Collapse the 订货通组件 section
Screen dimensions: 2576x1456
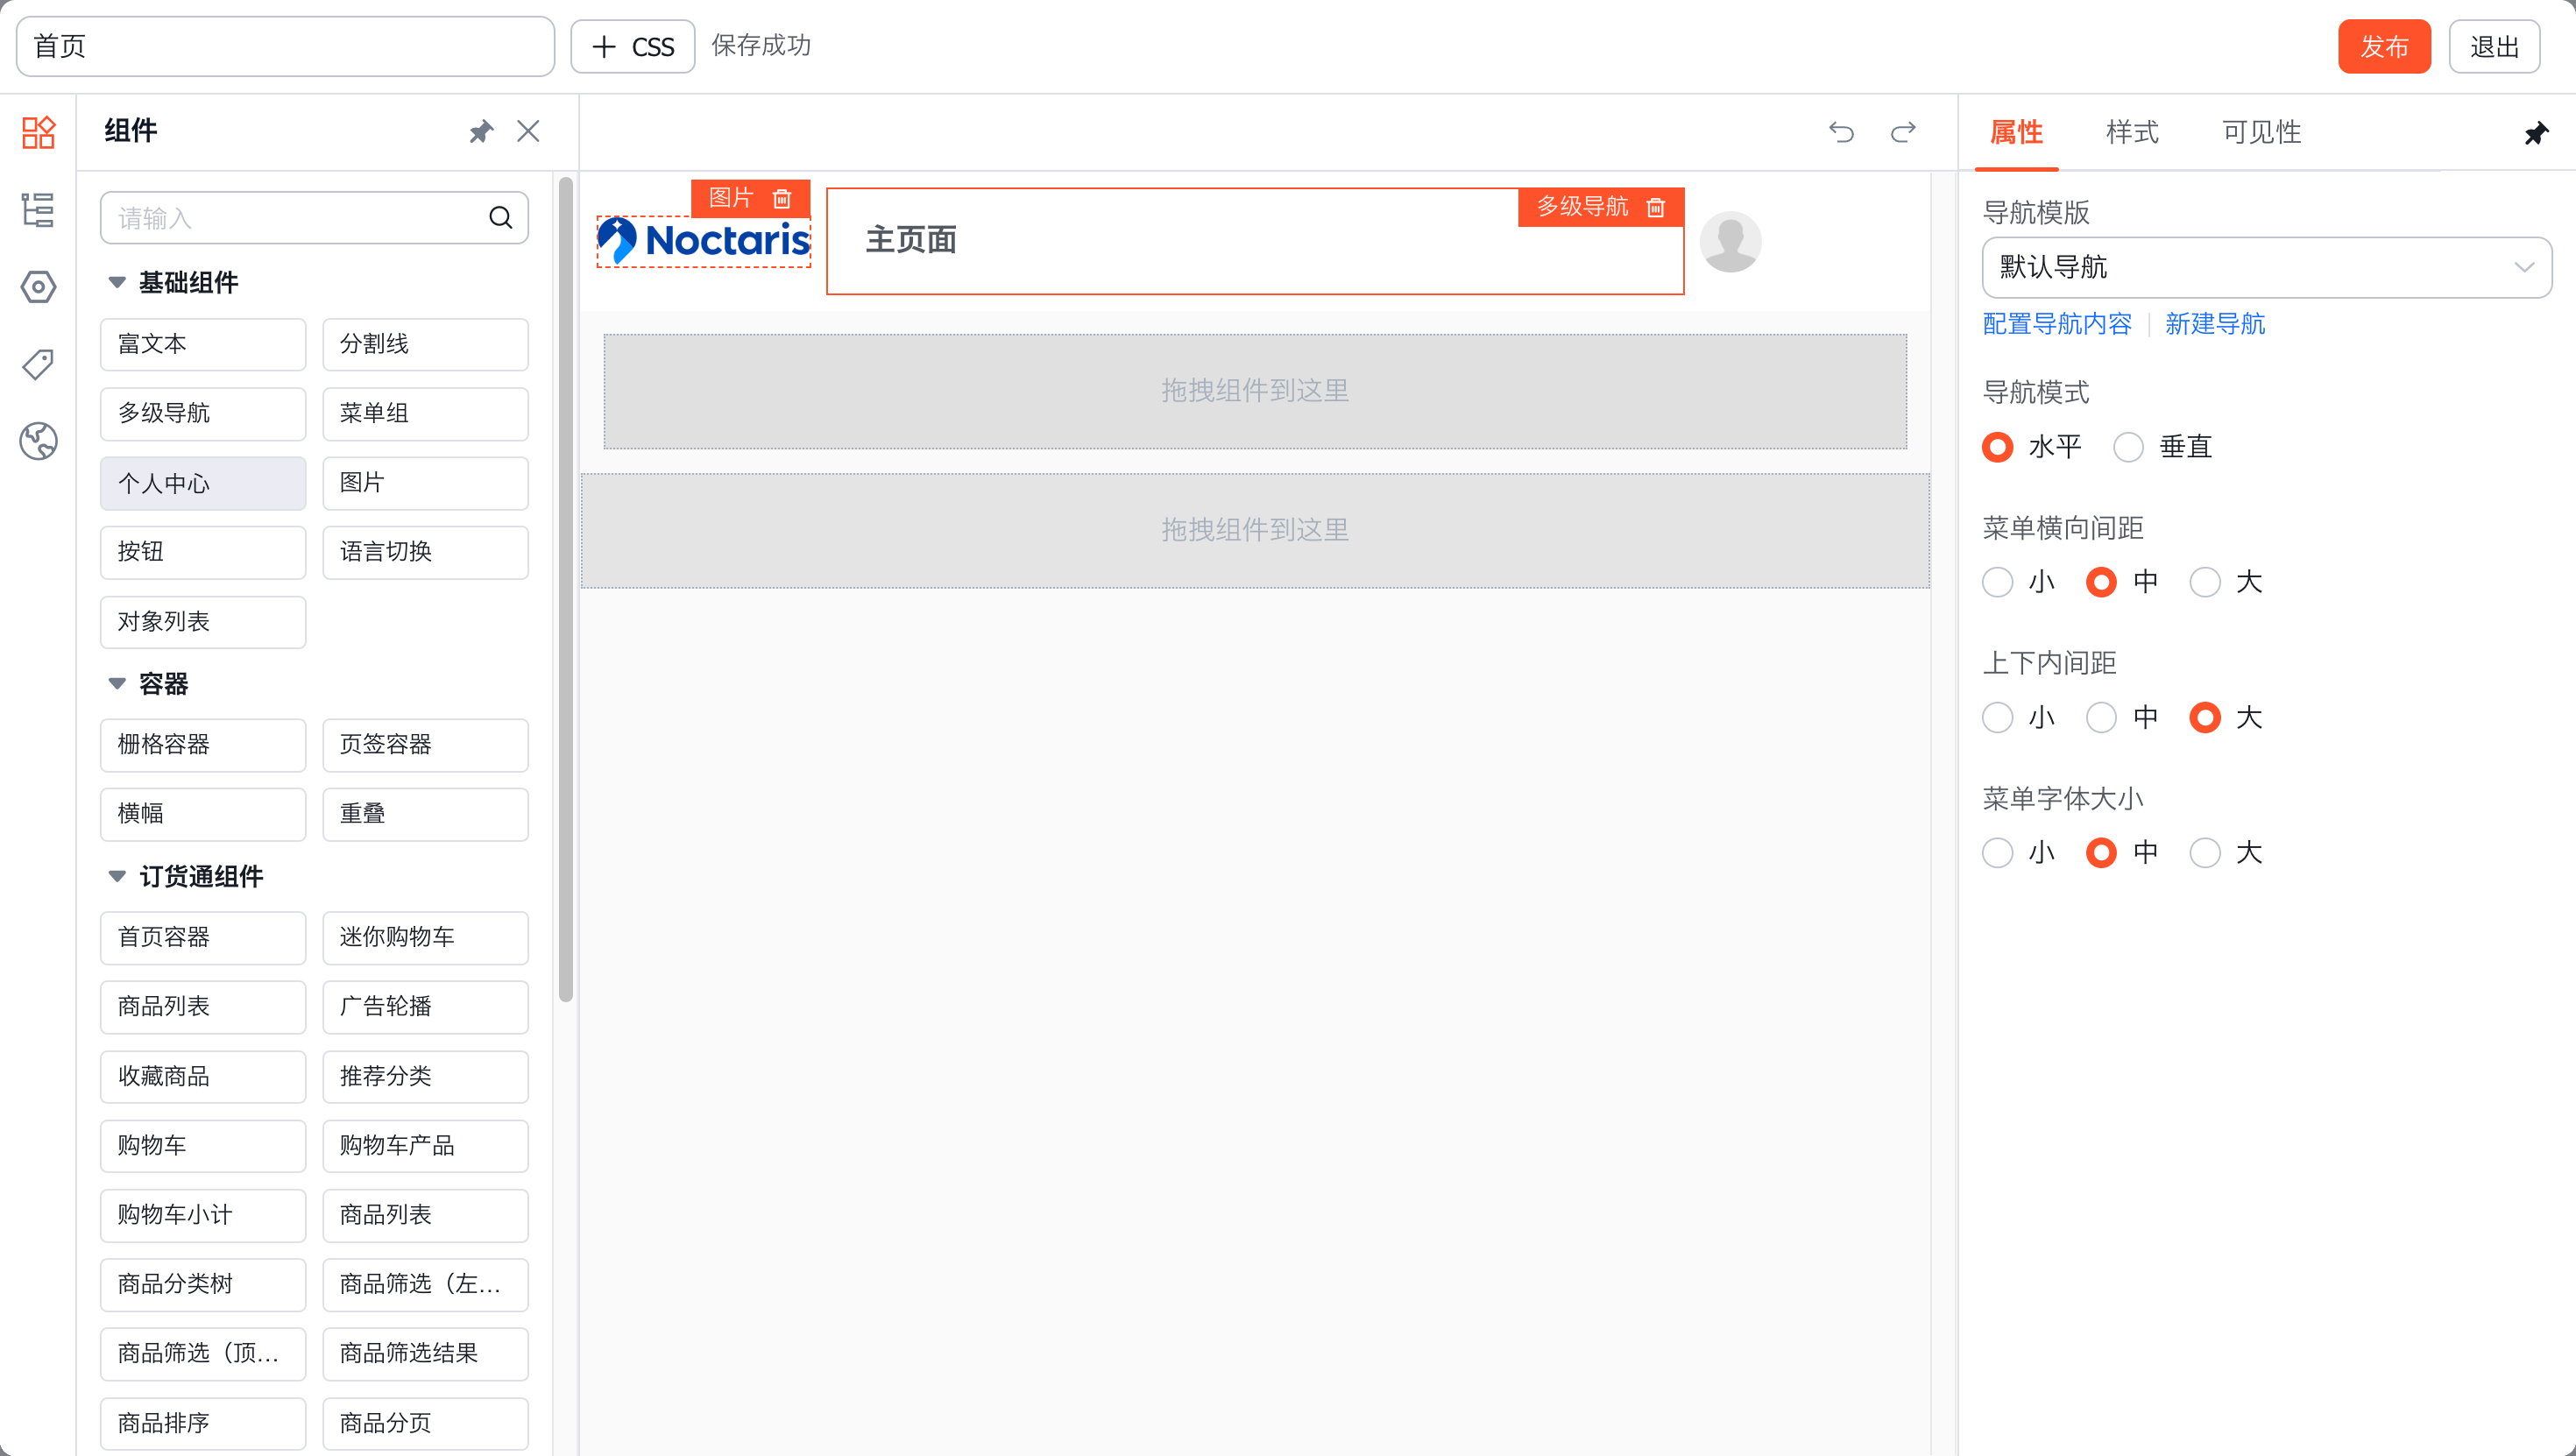tap(117, 877)
